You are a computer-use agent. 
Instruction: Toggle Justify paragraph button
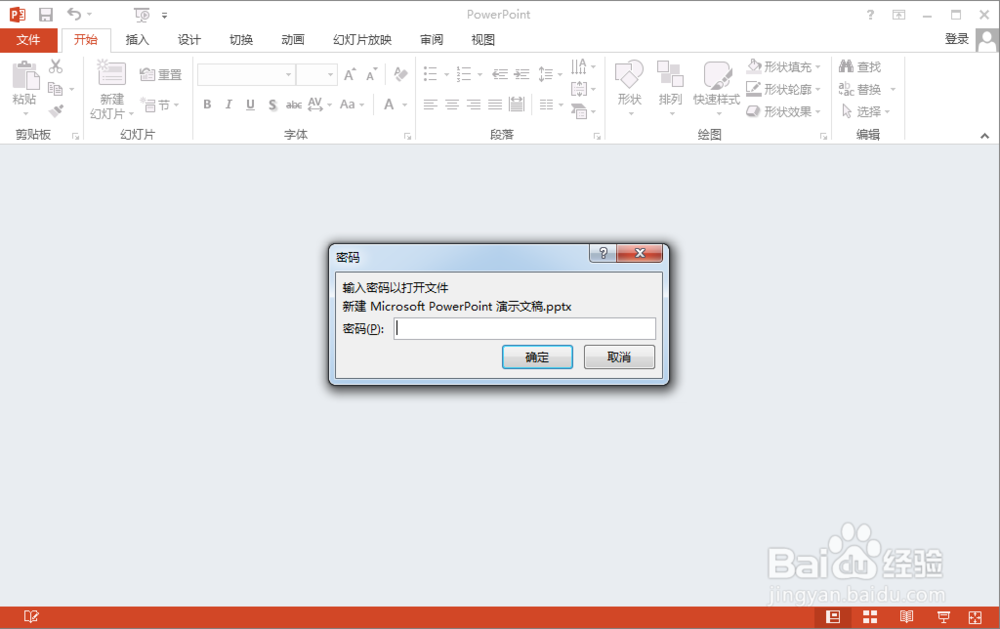point(495,105)
